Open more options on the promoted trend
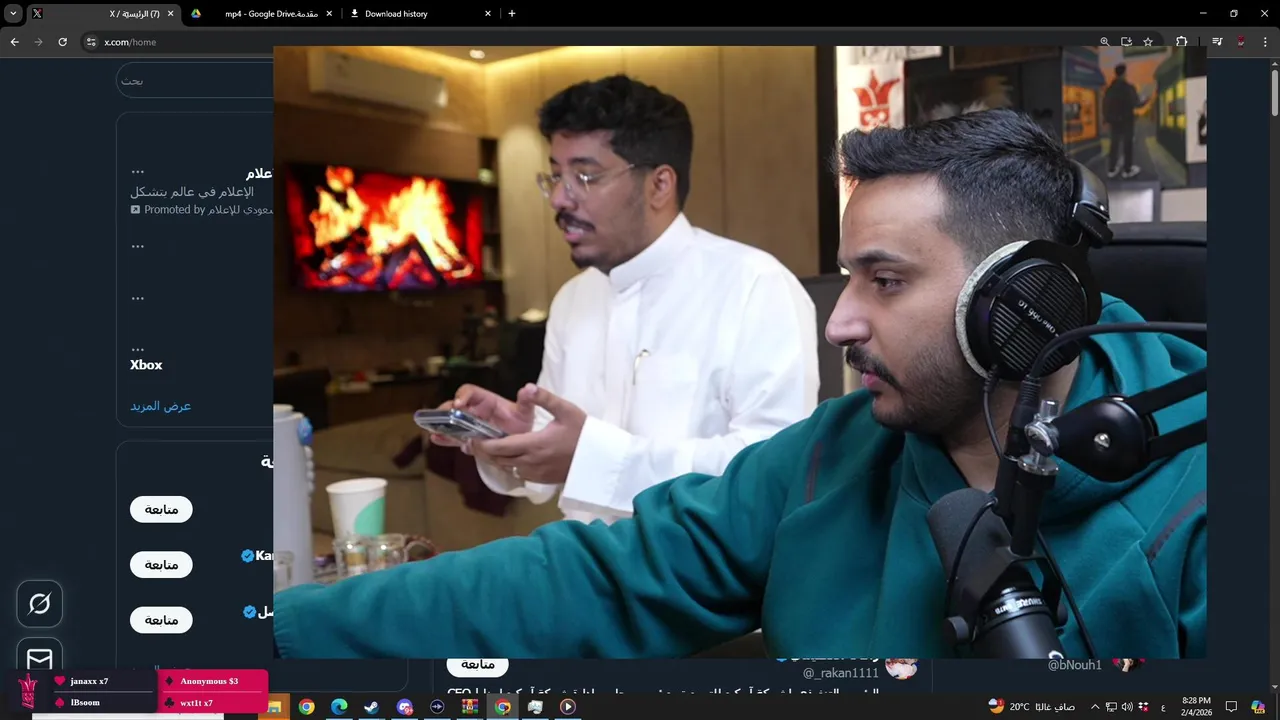Image resolution: width=1280 pixels, height=720 pixels. pos(138,172)
